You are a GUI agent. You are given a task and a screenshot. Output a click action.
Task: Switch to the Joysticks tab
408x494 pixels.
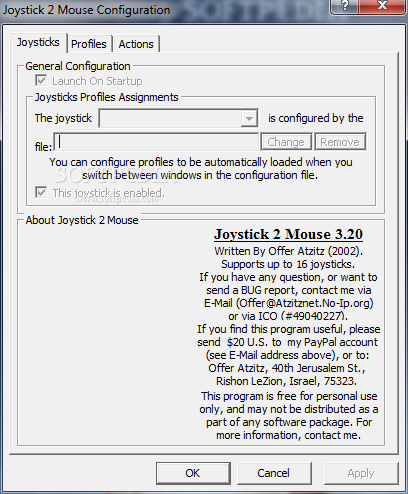point(38,43)
